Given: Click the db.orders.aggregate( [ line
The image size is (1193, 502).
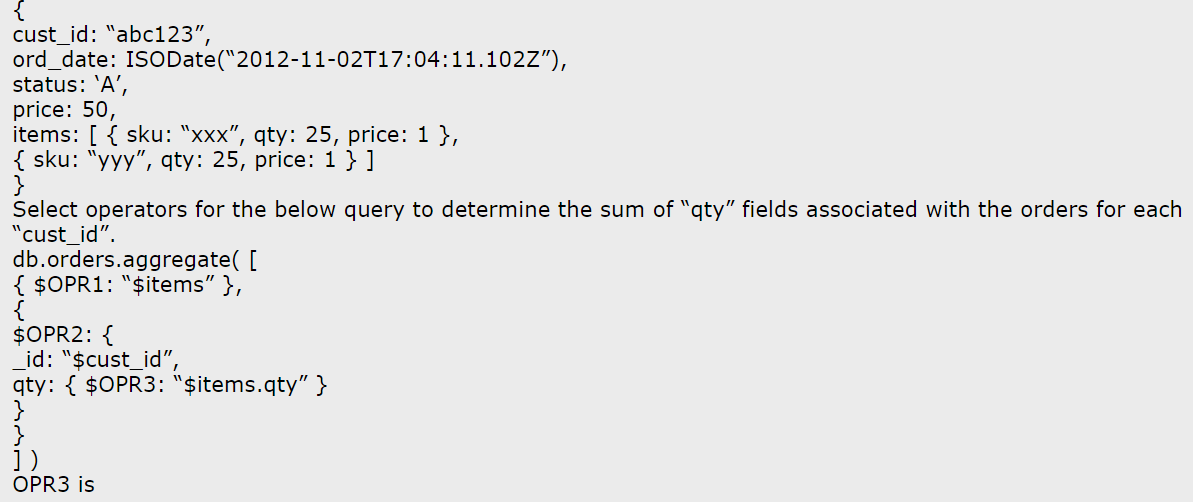Looking at the screenshot, I should pos(136,259).
